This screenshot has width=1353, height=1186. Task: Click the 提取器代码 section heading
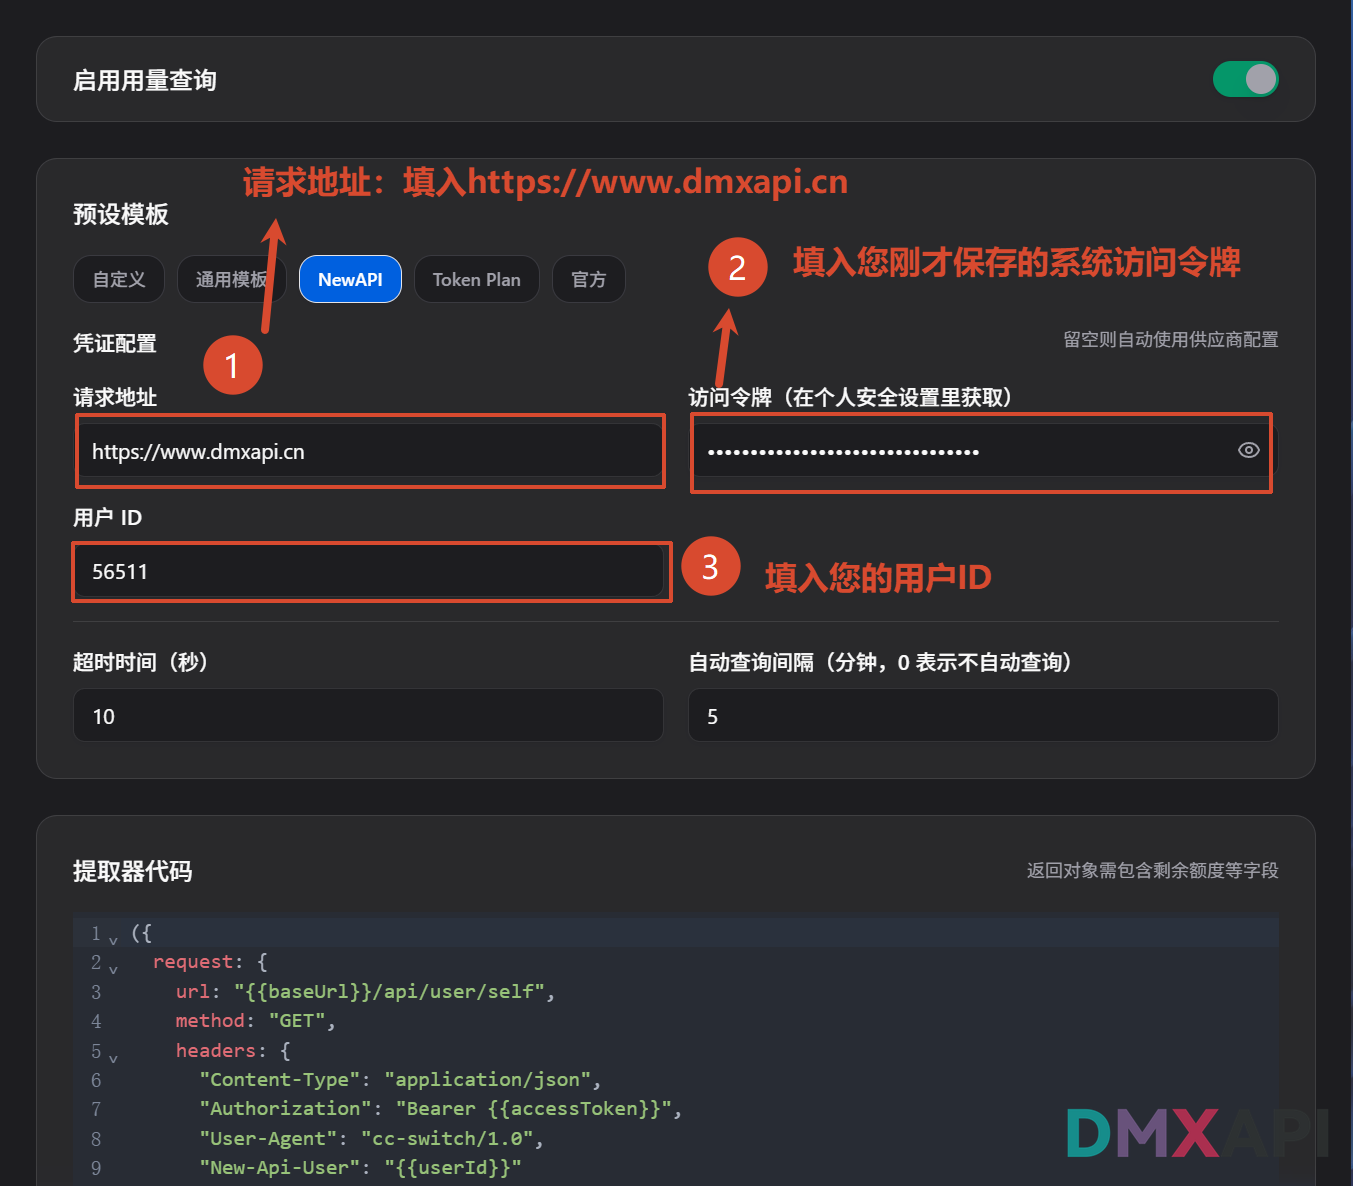pyautogui.click(x=133, y=871)
